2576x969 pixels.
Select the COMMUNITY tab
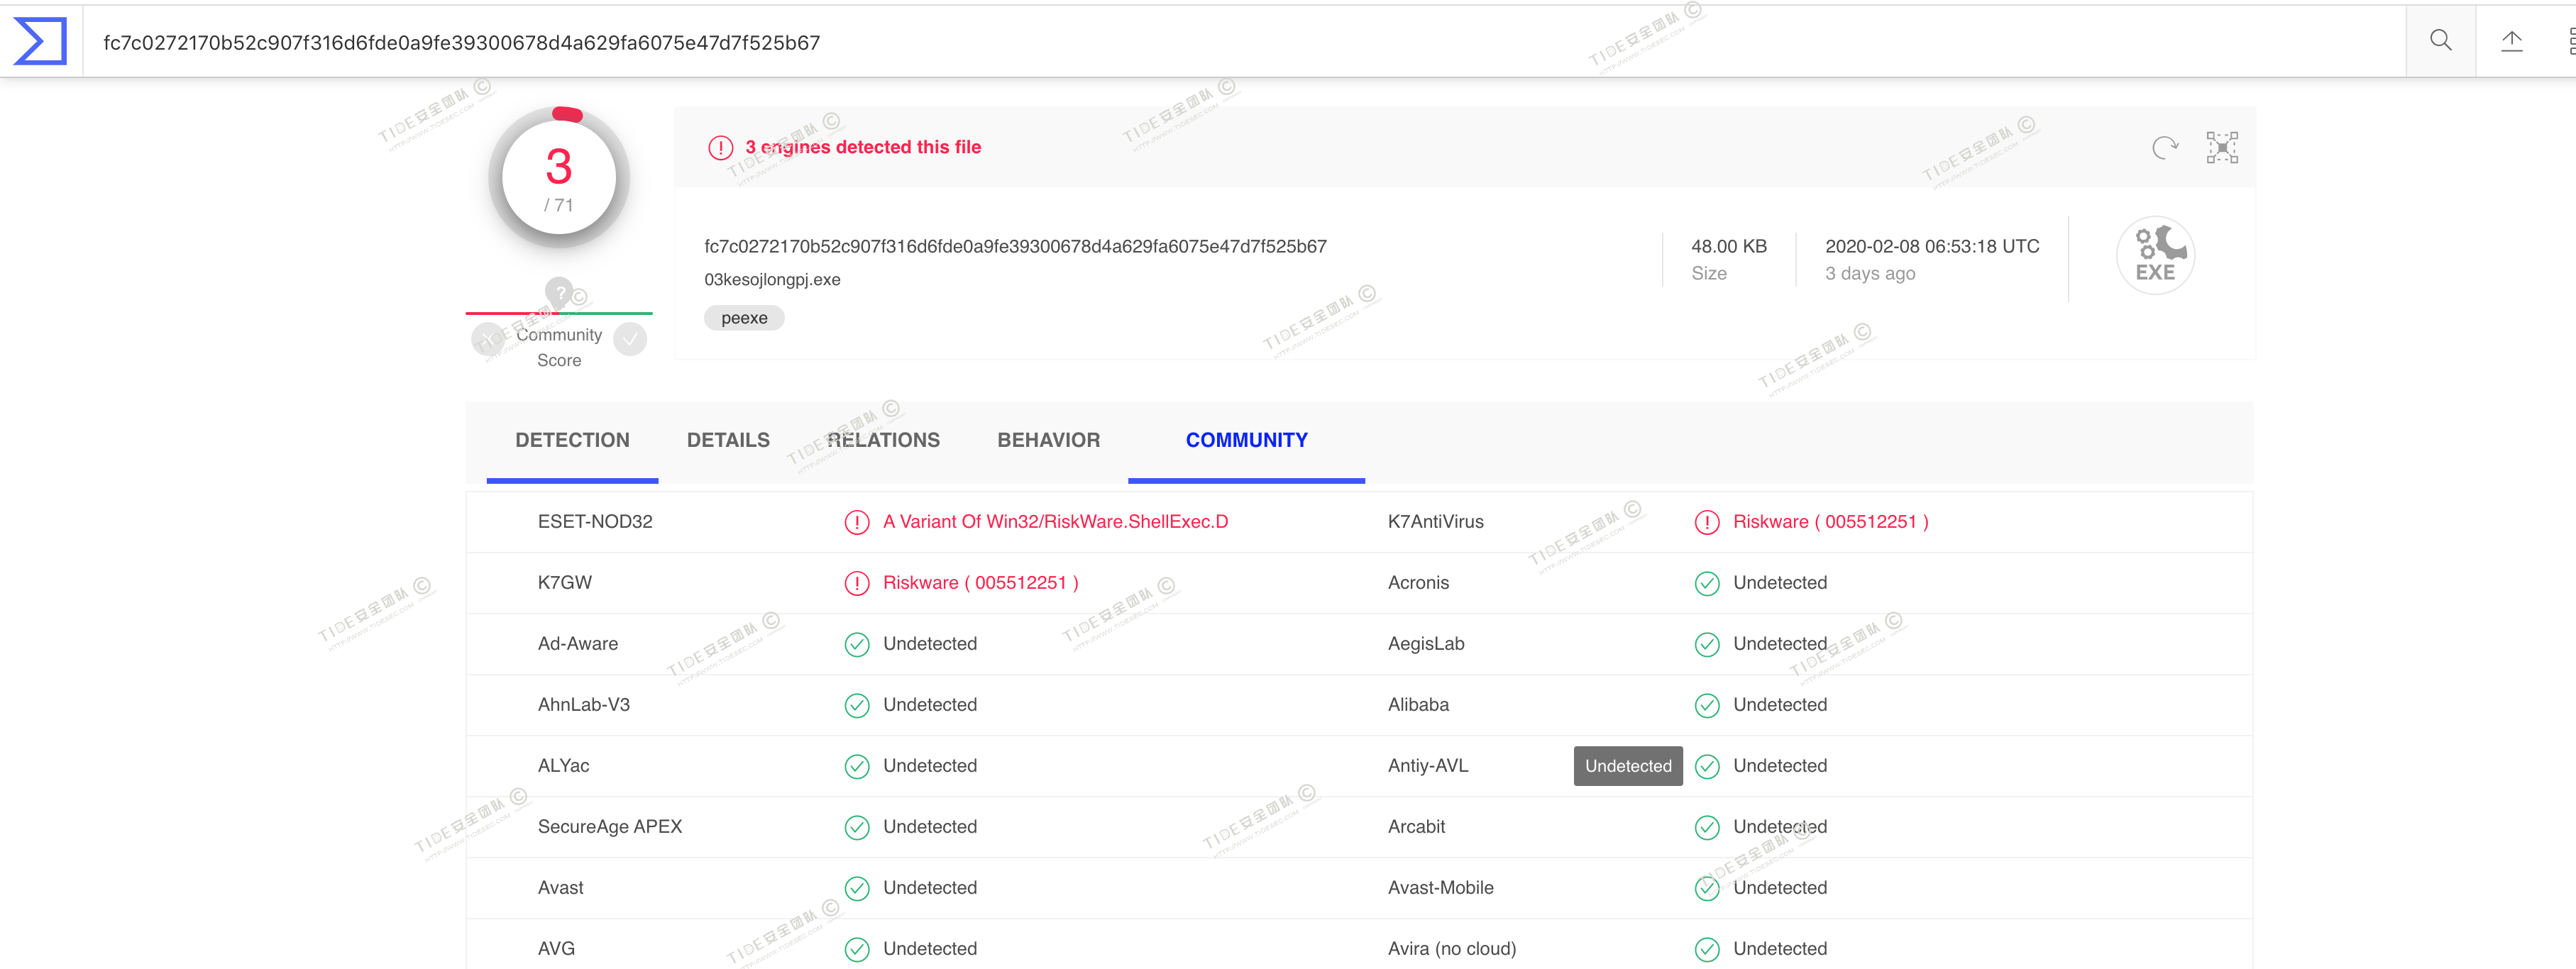(1246, 440)
